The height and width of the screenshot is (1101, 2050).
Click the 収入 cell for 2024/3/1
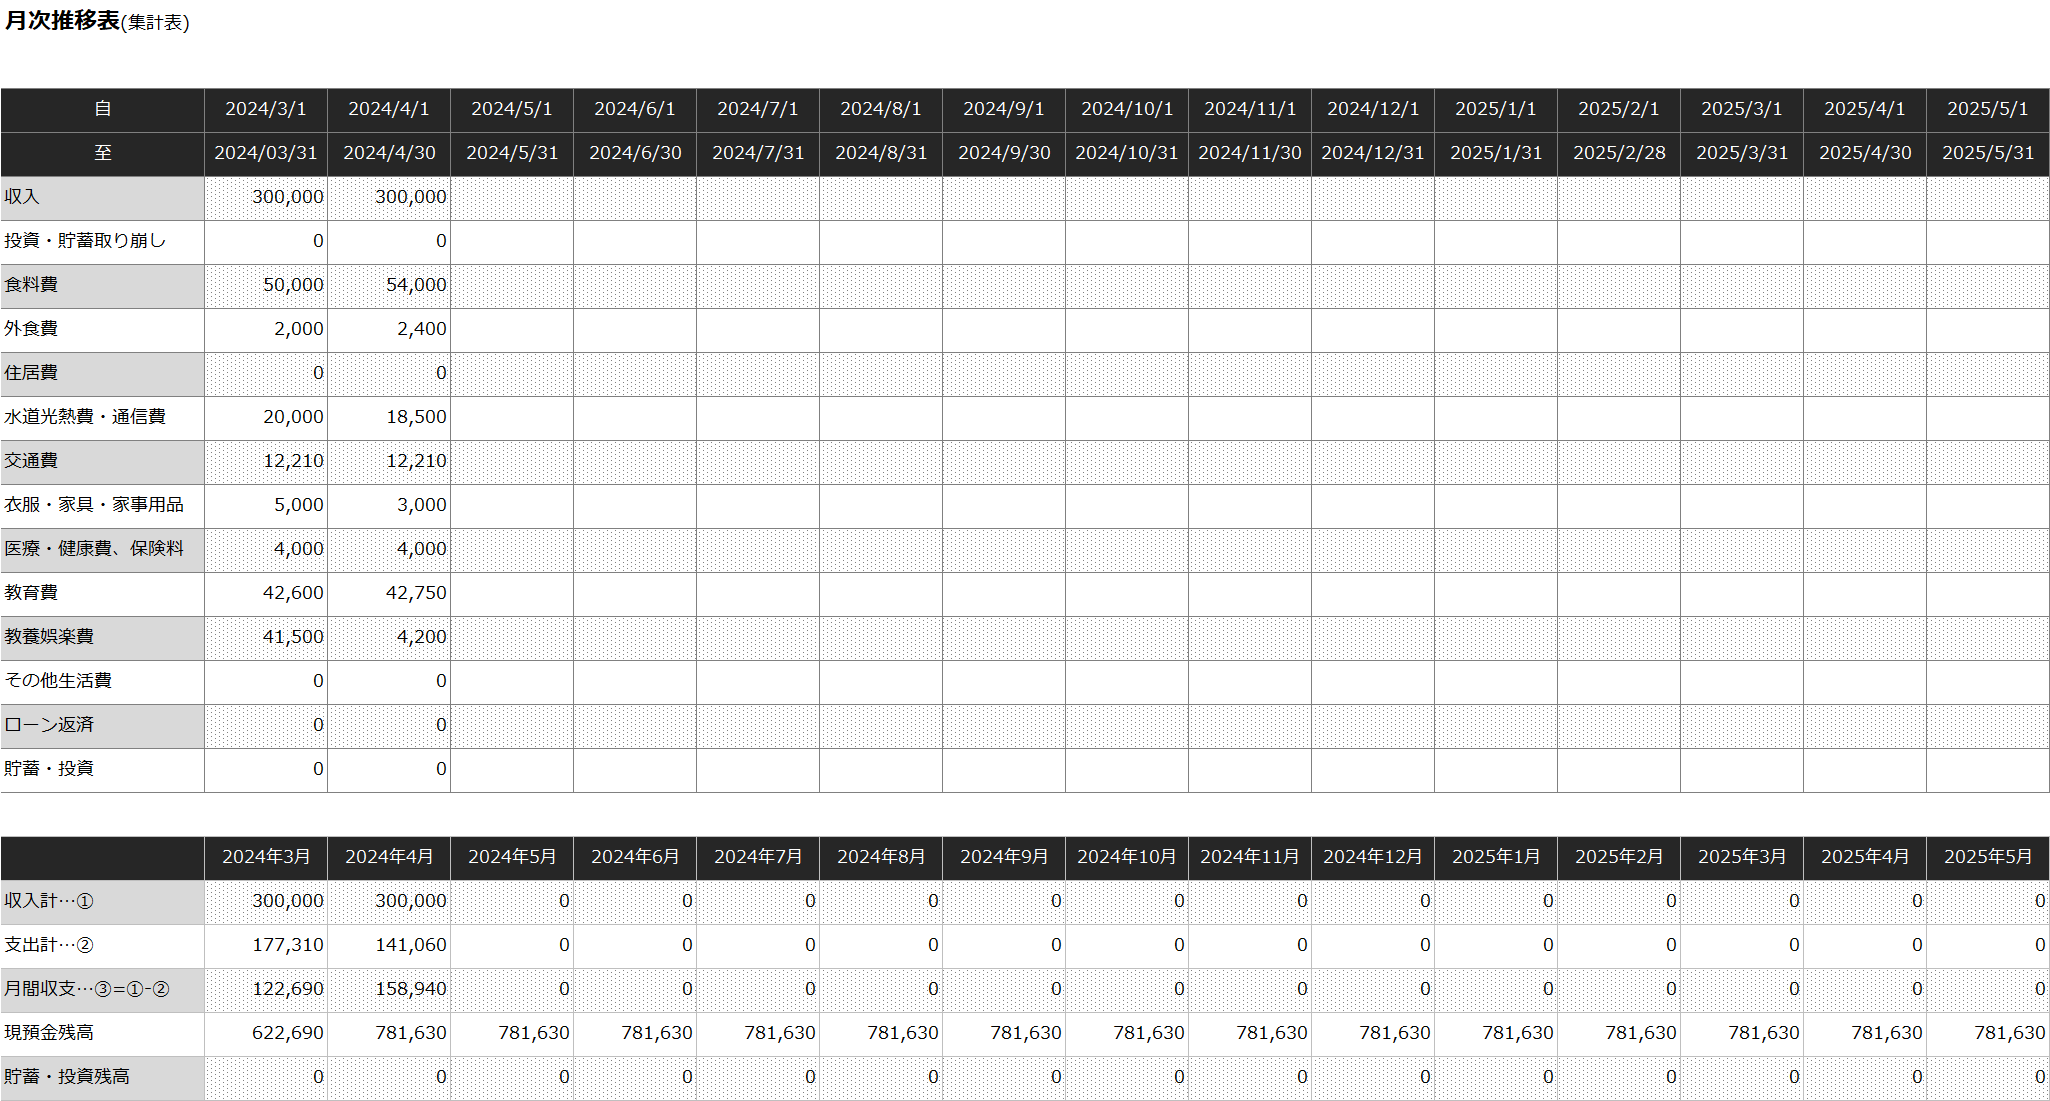pos(266,197)
